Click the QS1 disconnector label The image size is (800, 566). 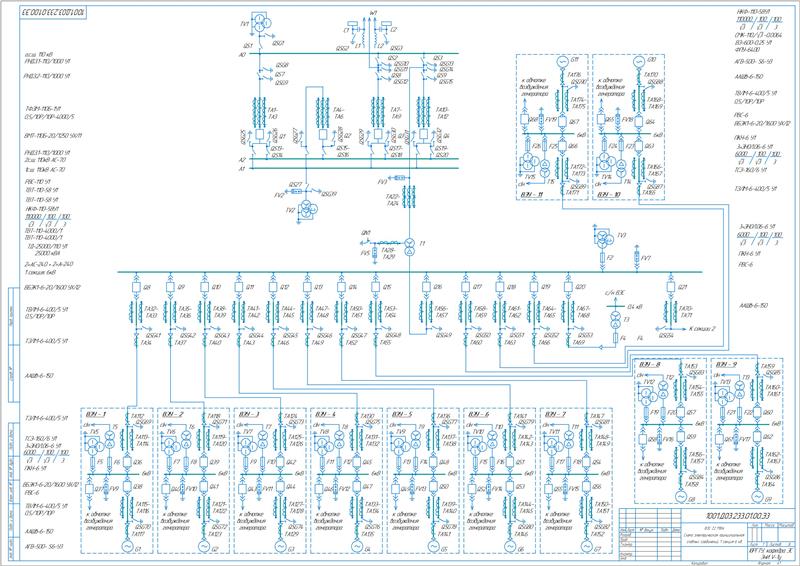pos(247,45)
